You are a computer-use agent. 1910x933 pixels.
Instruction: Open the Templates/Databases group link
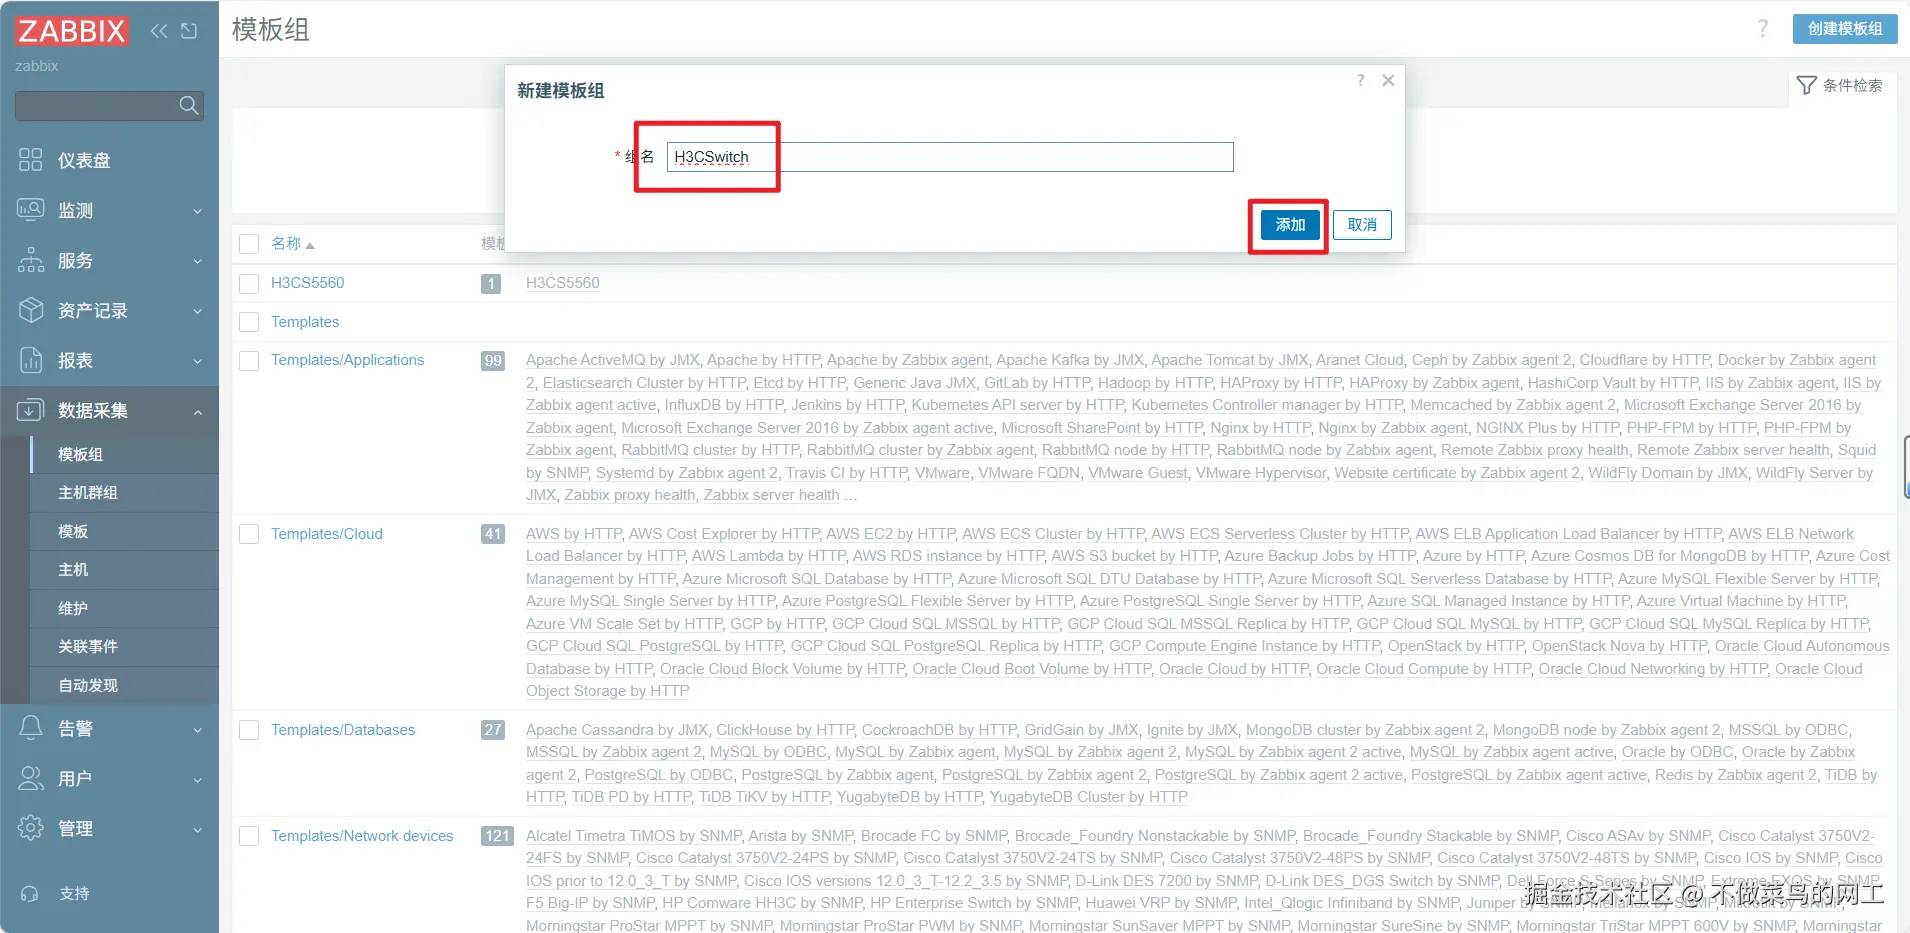(342, 730)
